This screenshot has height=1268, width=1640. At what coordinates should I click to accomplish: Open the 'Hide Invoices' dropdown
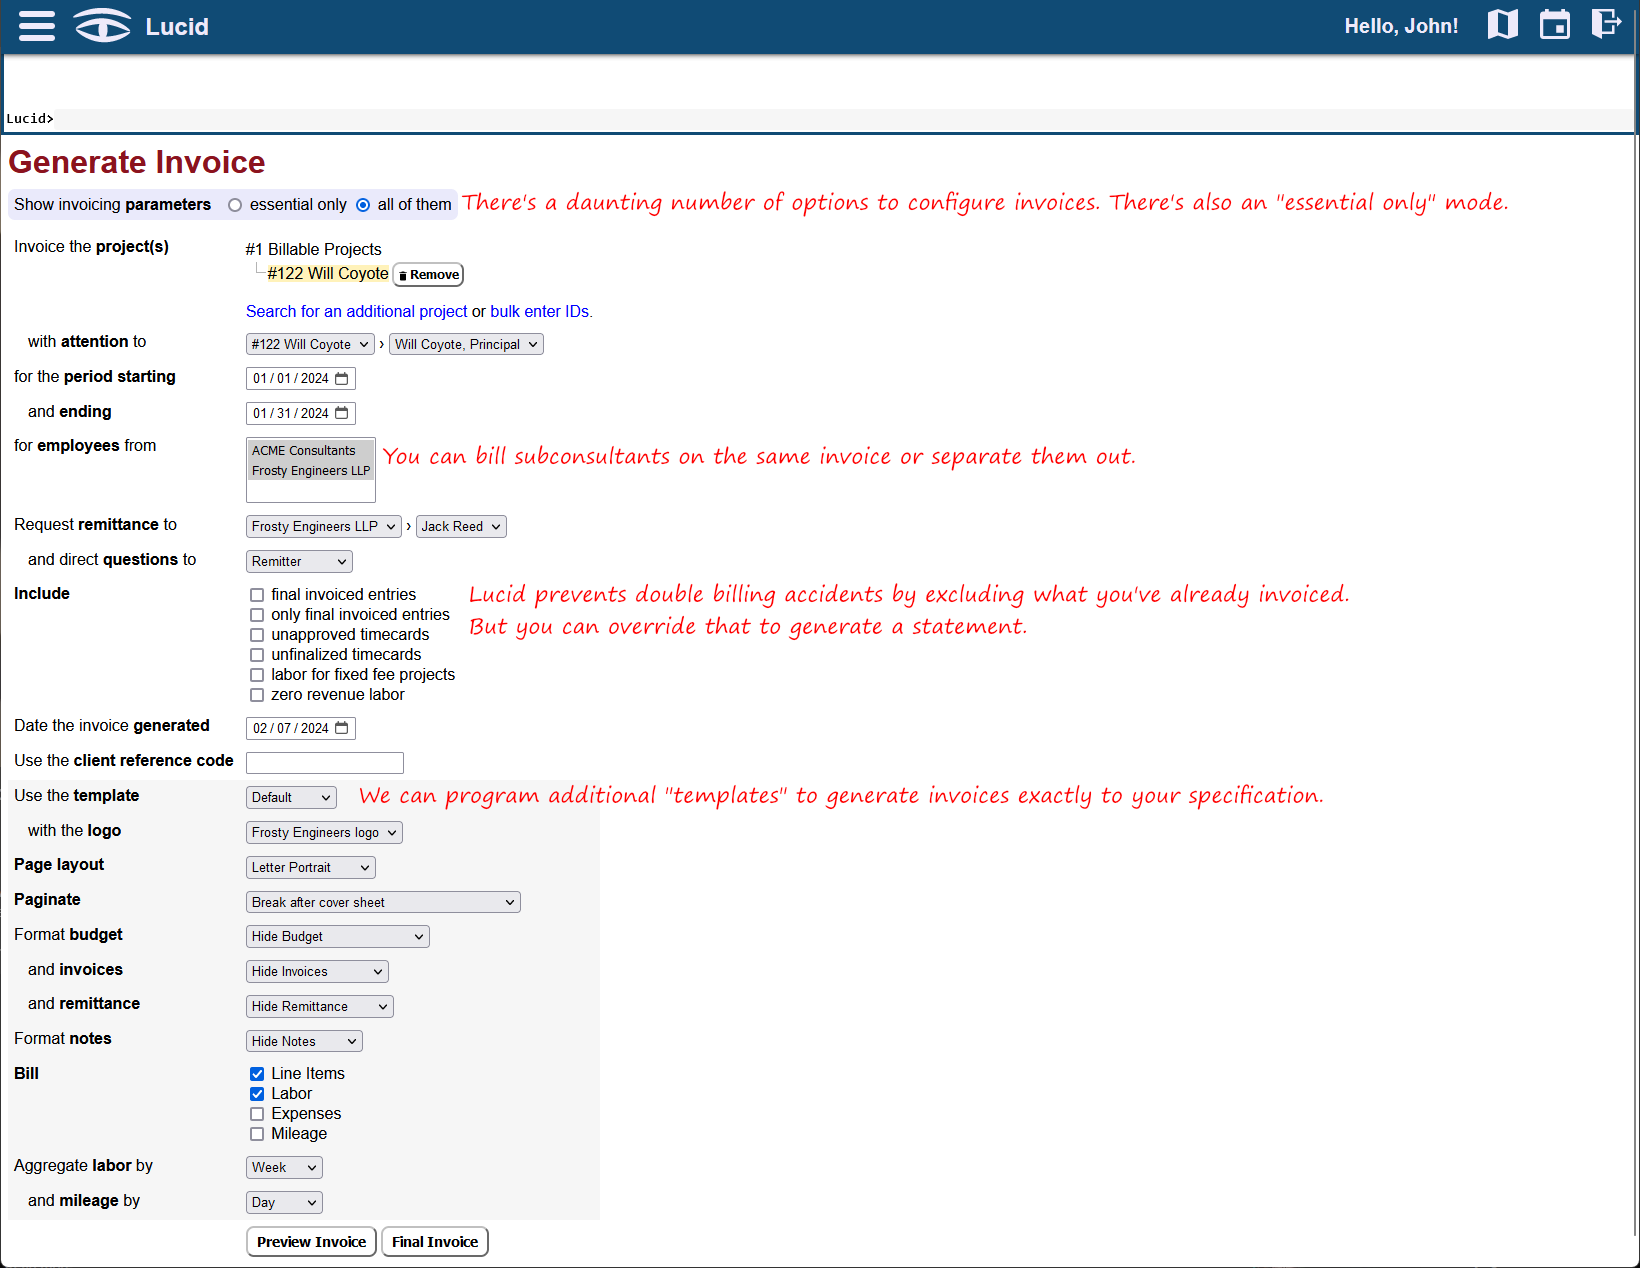click(317, 971)
